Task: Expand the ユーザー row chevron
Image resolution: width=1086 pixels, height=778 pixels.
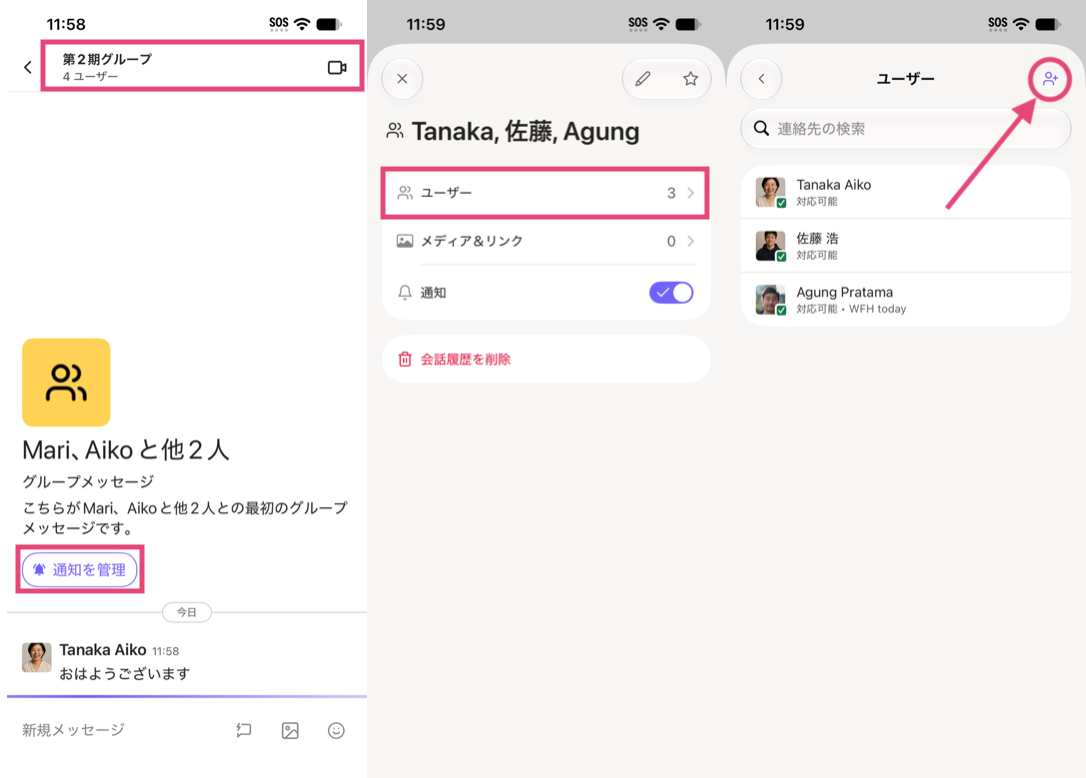Action: (x=691, y=193)
